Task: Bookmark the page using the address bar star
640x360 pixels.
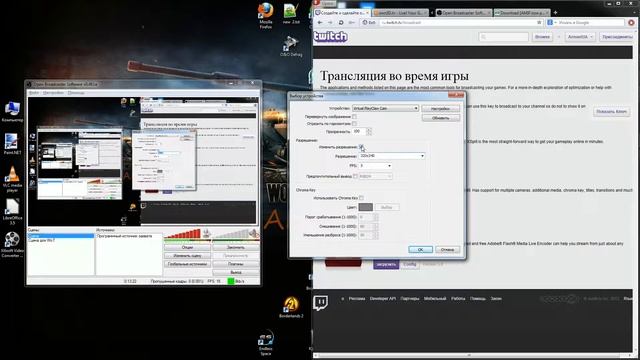Action: tap(539, 22)
